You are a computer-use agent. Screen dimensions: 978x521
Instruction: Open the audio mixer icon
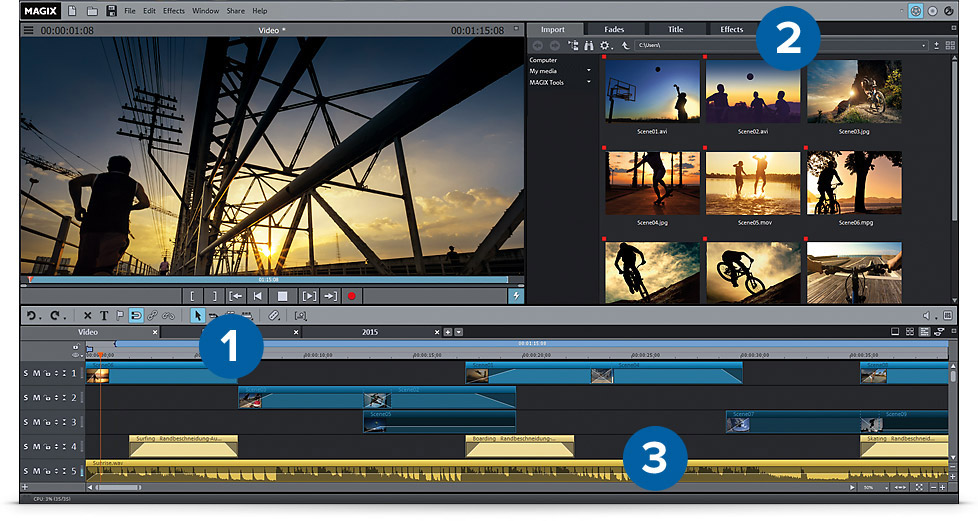pyautogui.click(x=948, y=316)
